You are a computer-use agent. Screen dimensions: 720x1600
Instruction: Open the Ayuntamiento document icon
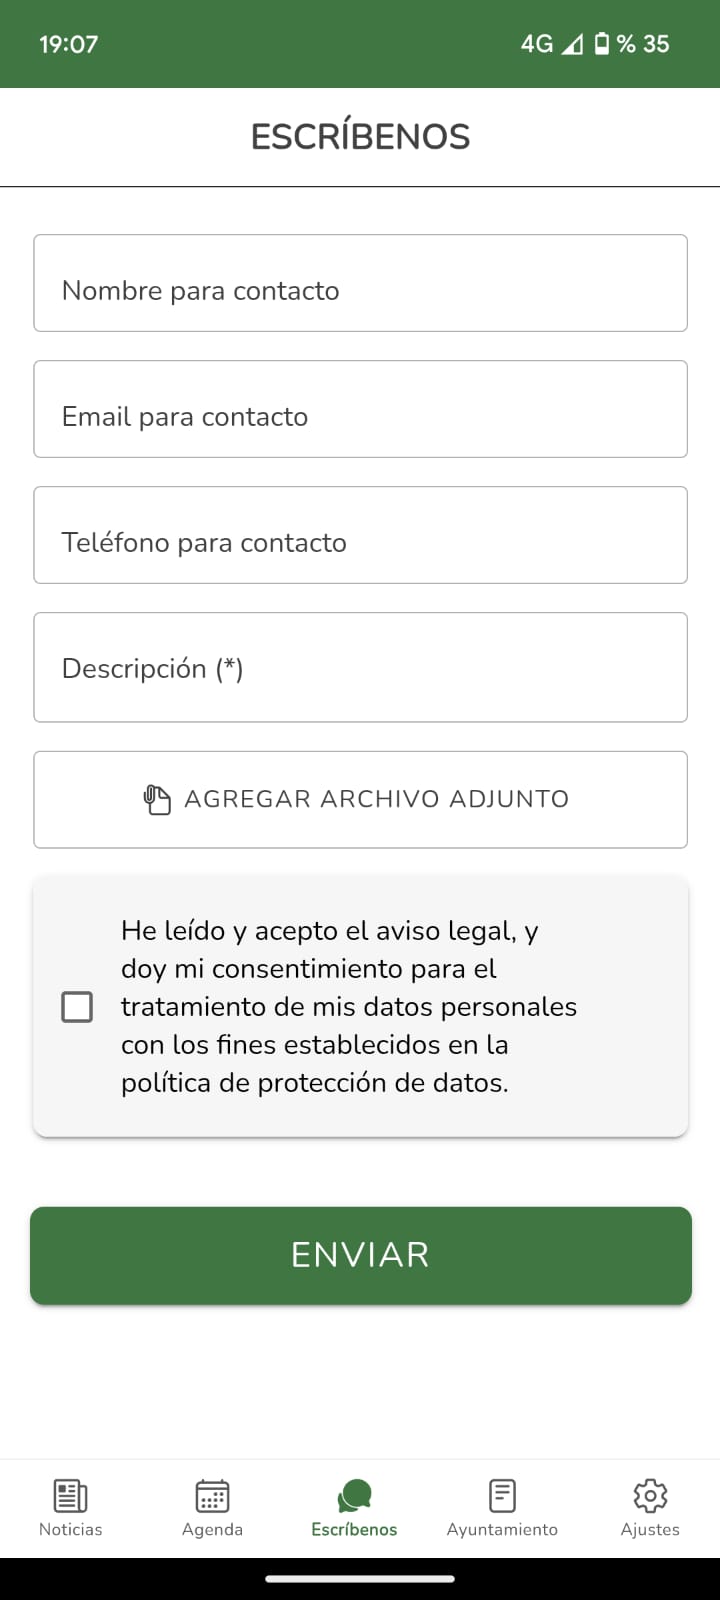(x=502, y=1496)
